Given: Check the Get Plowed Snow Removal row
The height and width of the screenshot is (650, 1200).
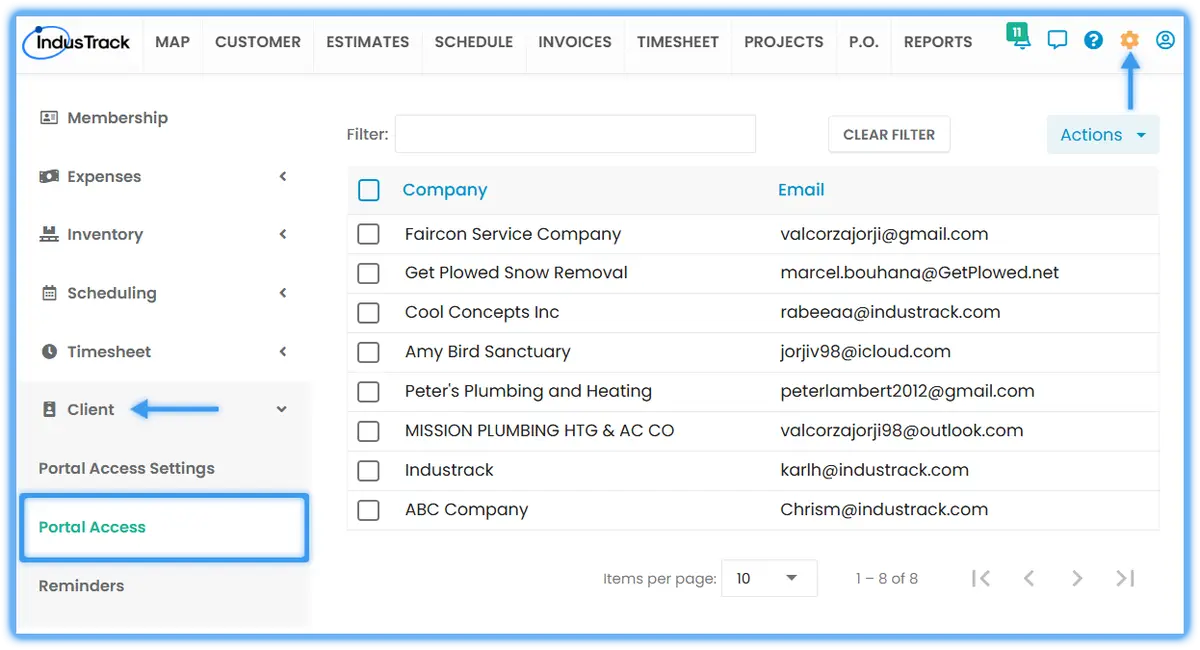Looking at the screenshot, I should [x=369, y=273].
